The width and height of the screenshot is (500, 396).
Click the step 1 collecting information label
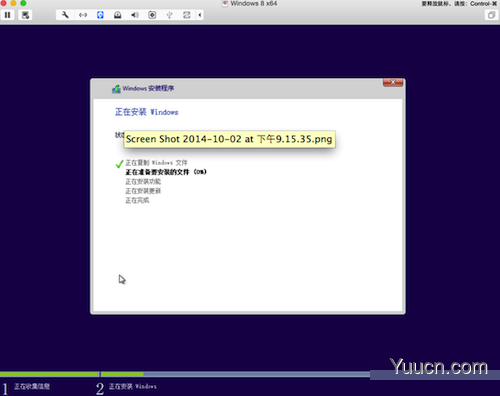[32, 386]
